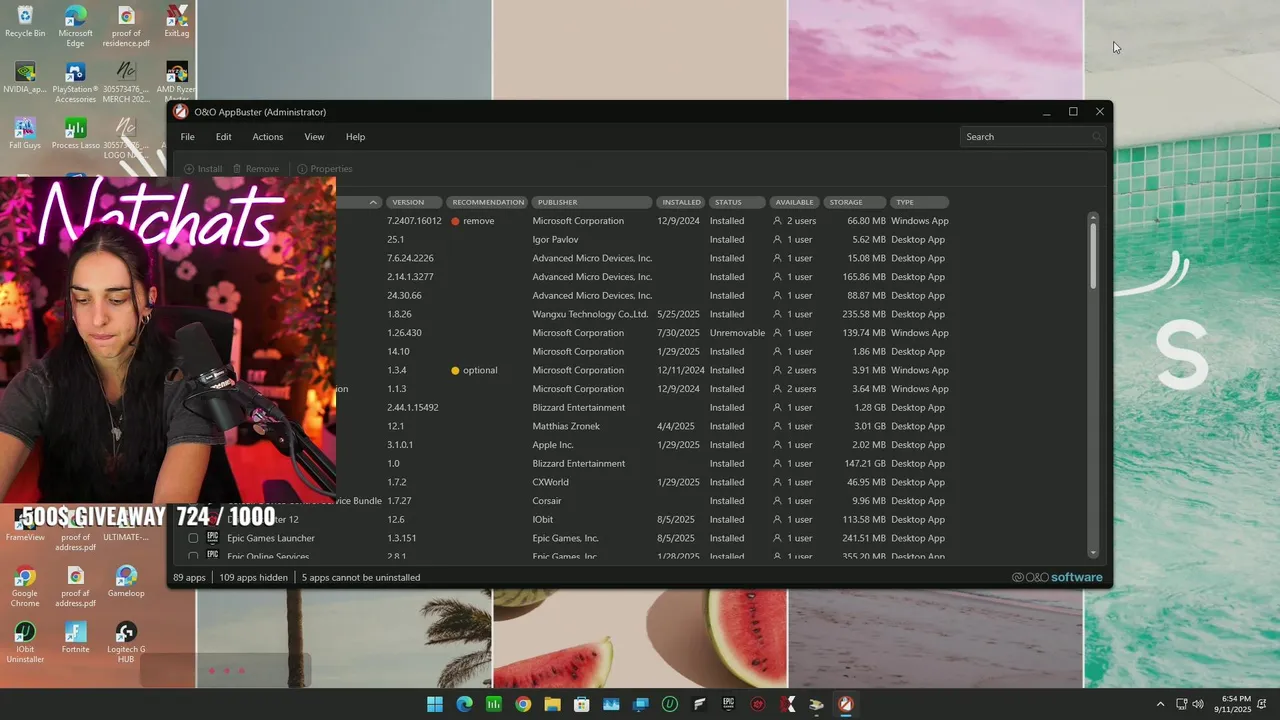Click the app list vertical scrollbar thumb
The height and width of the screenshot is (720, 1280).
(x=1093, y=258)
